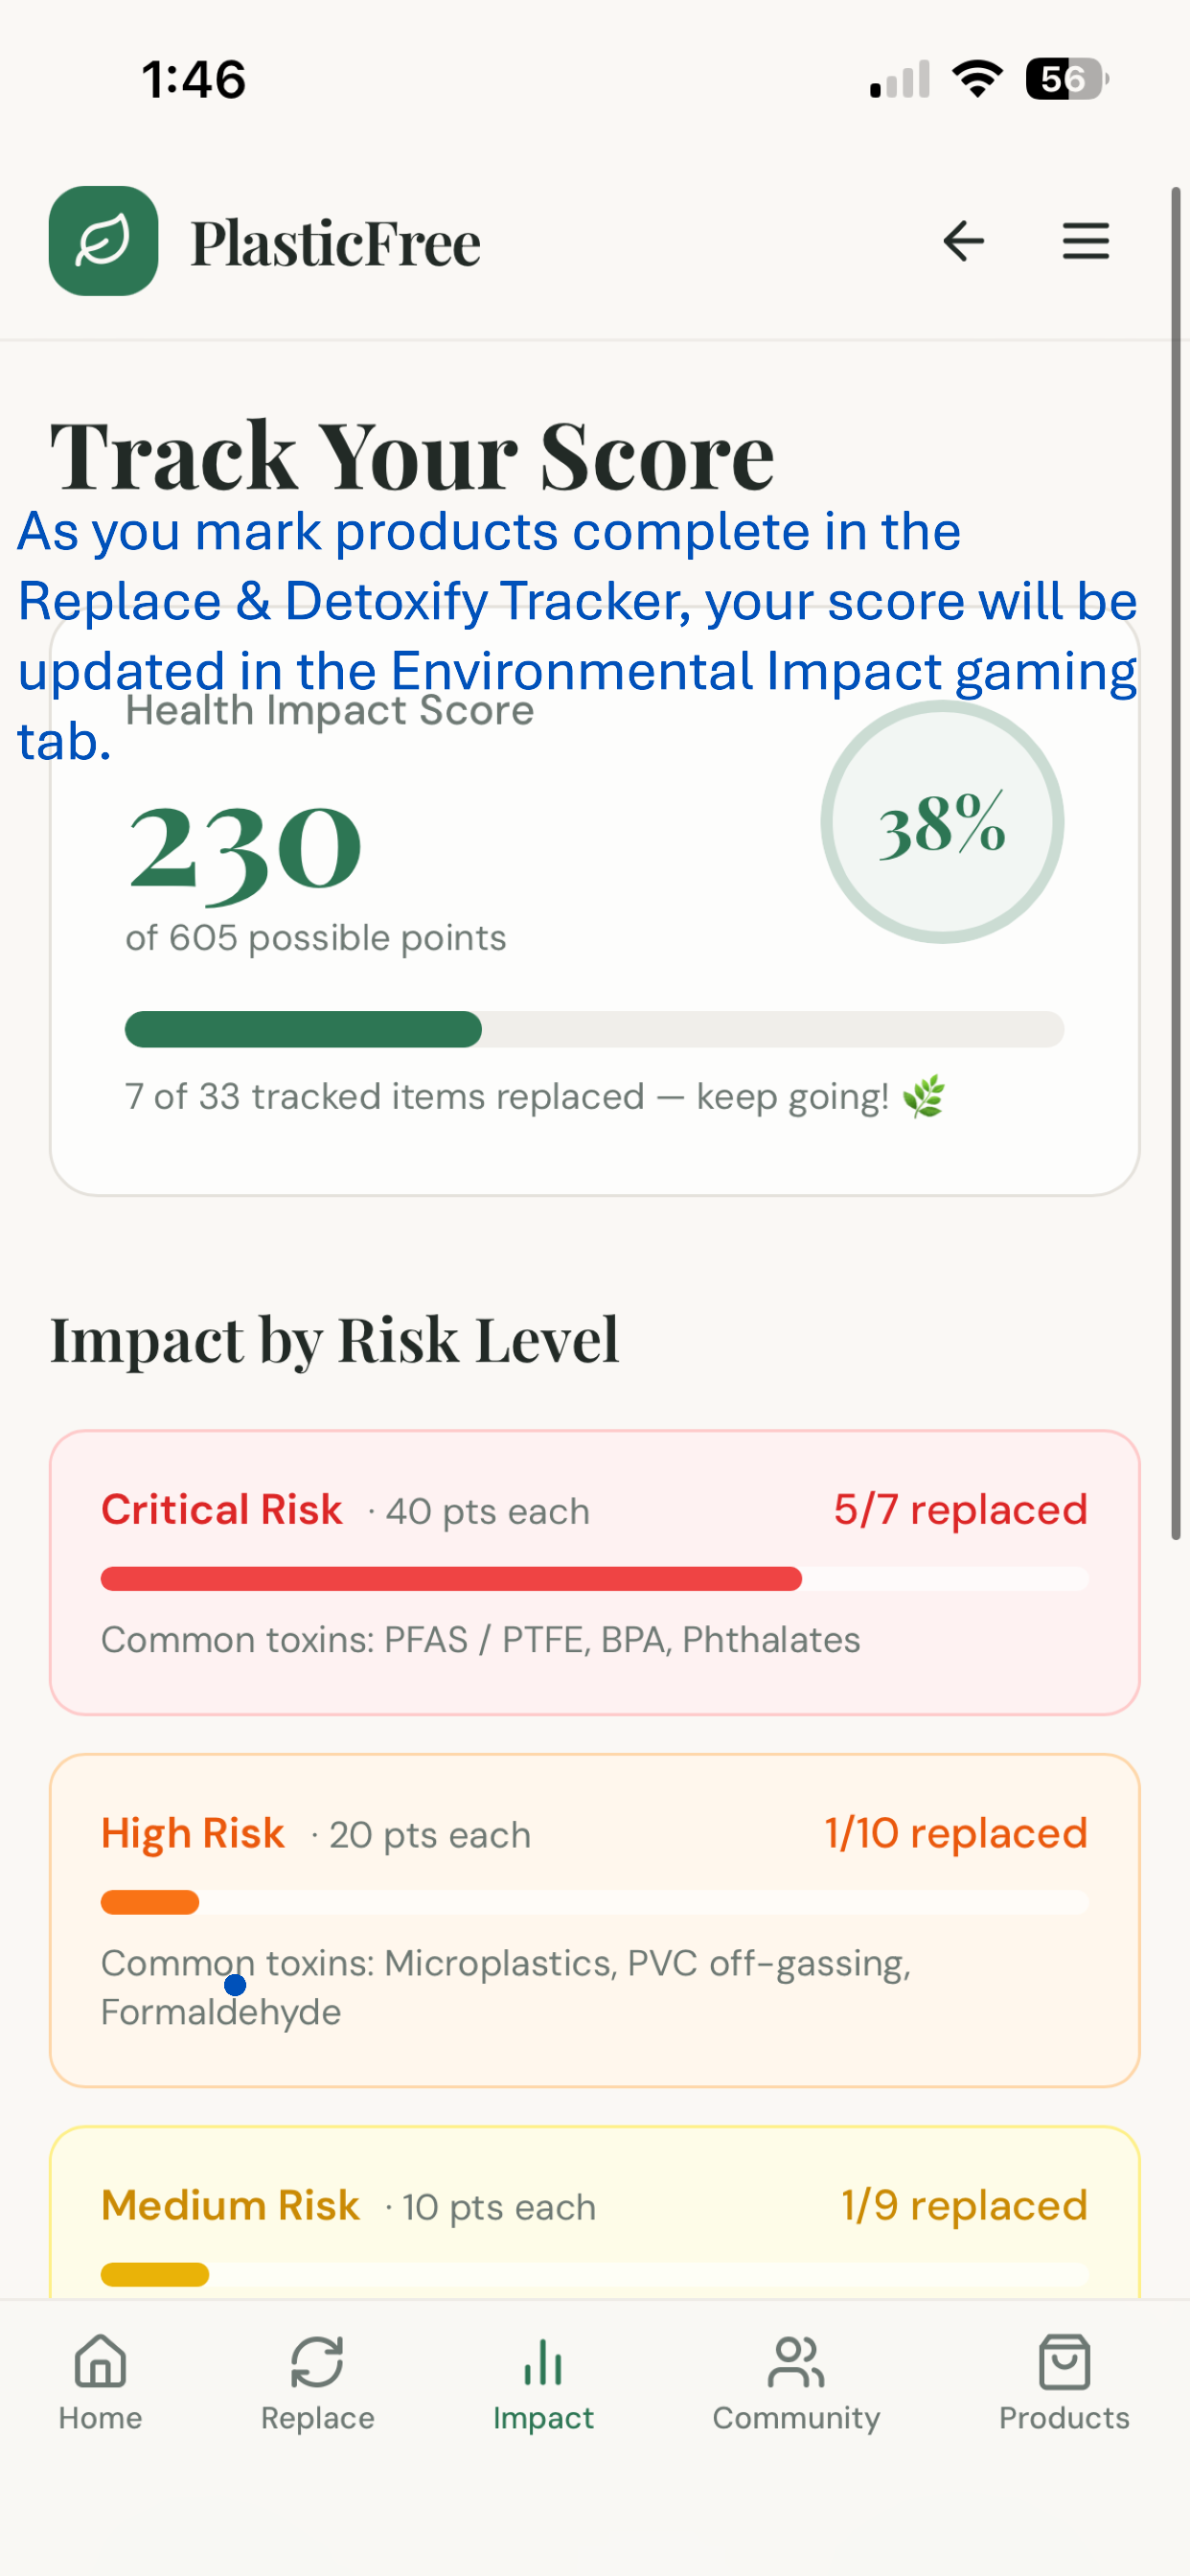Tap the 1/10 replaced label
Image resolution: width=1190 pixels, height=2576 pixels.
click(956, 1833)
